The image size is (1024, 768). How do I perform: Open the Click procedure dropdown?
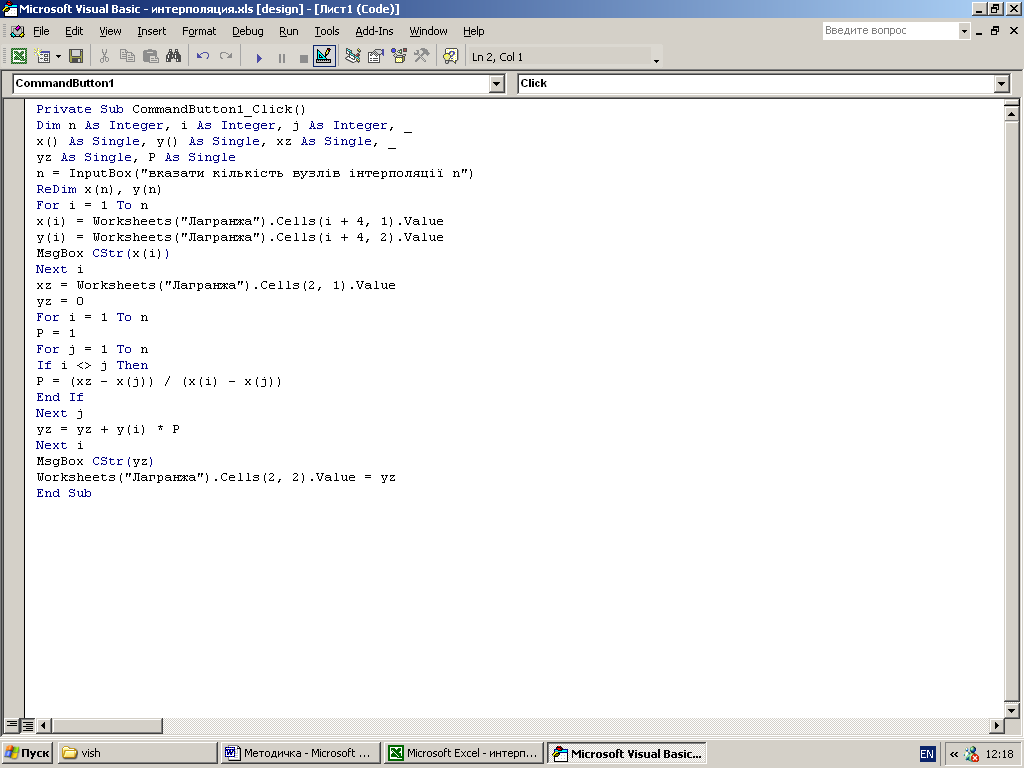coord(1002,84)
